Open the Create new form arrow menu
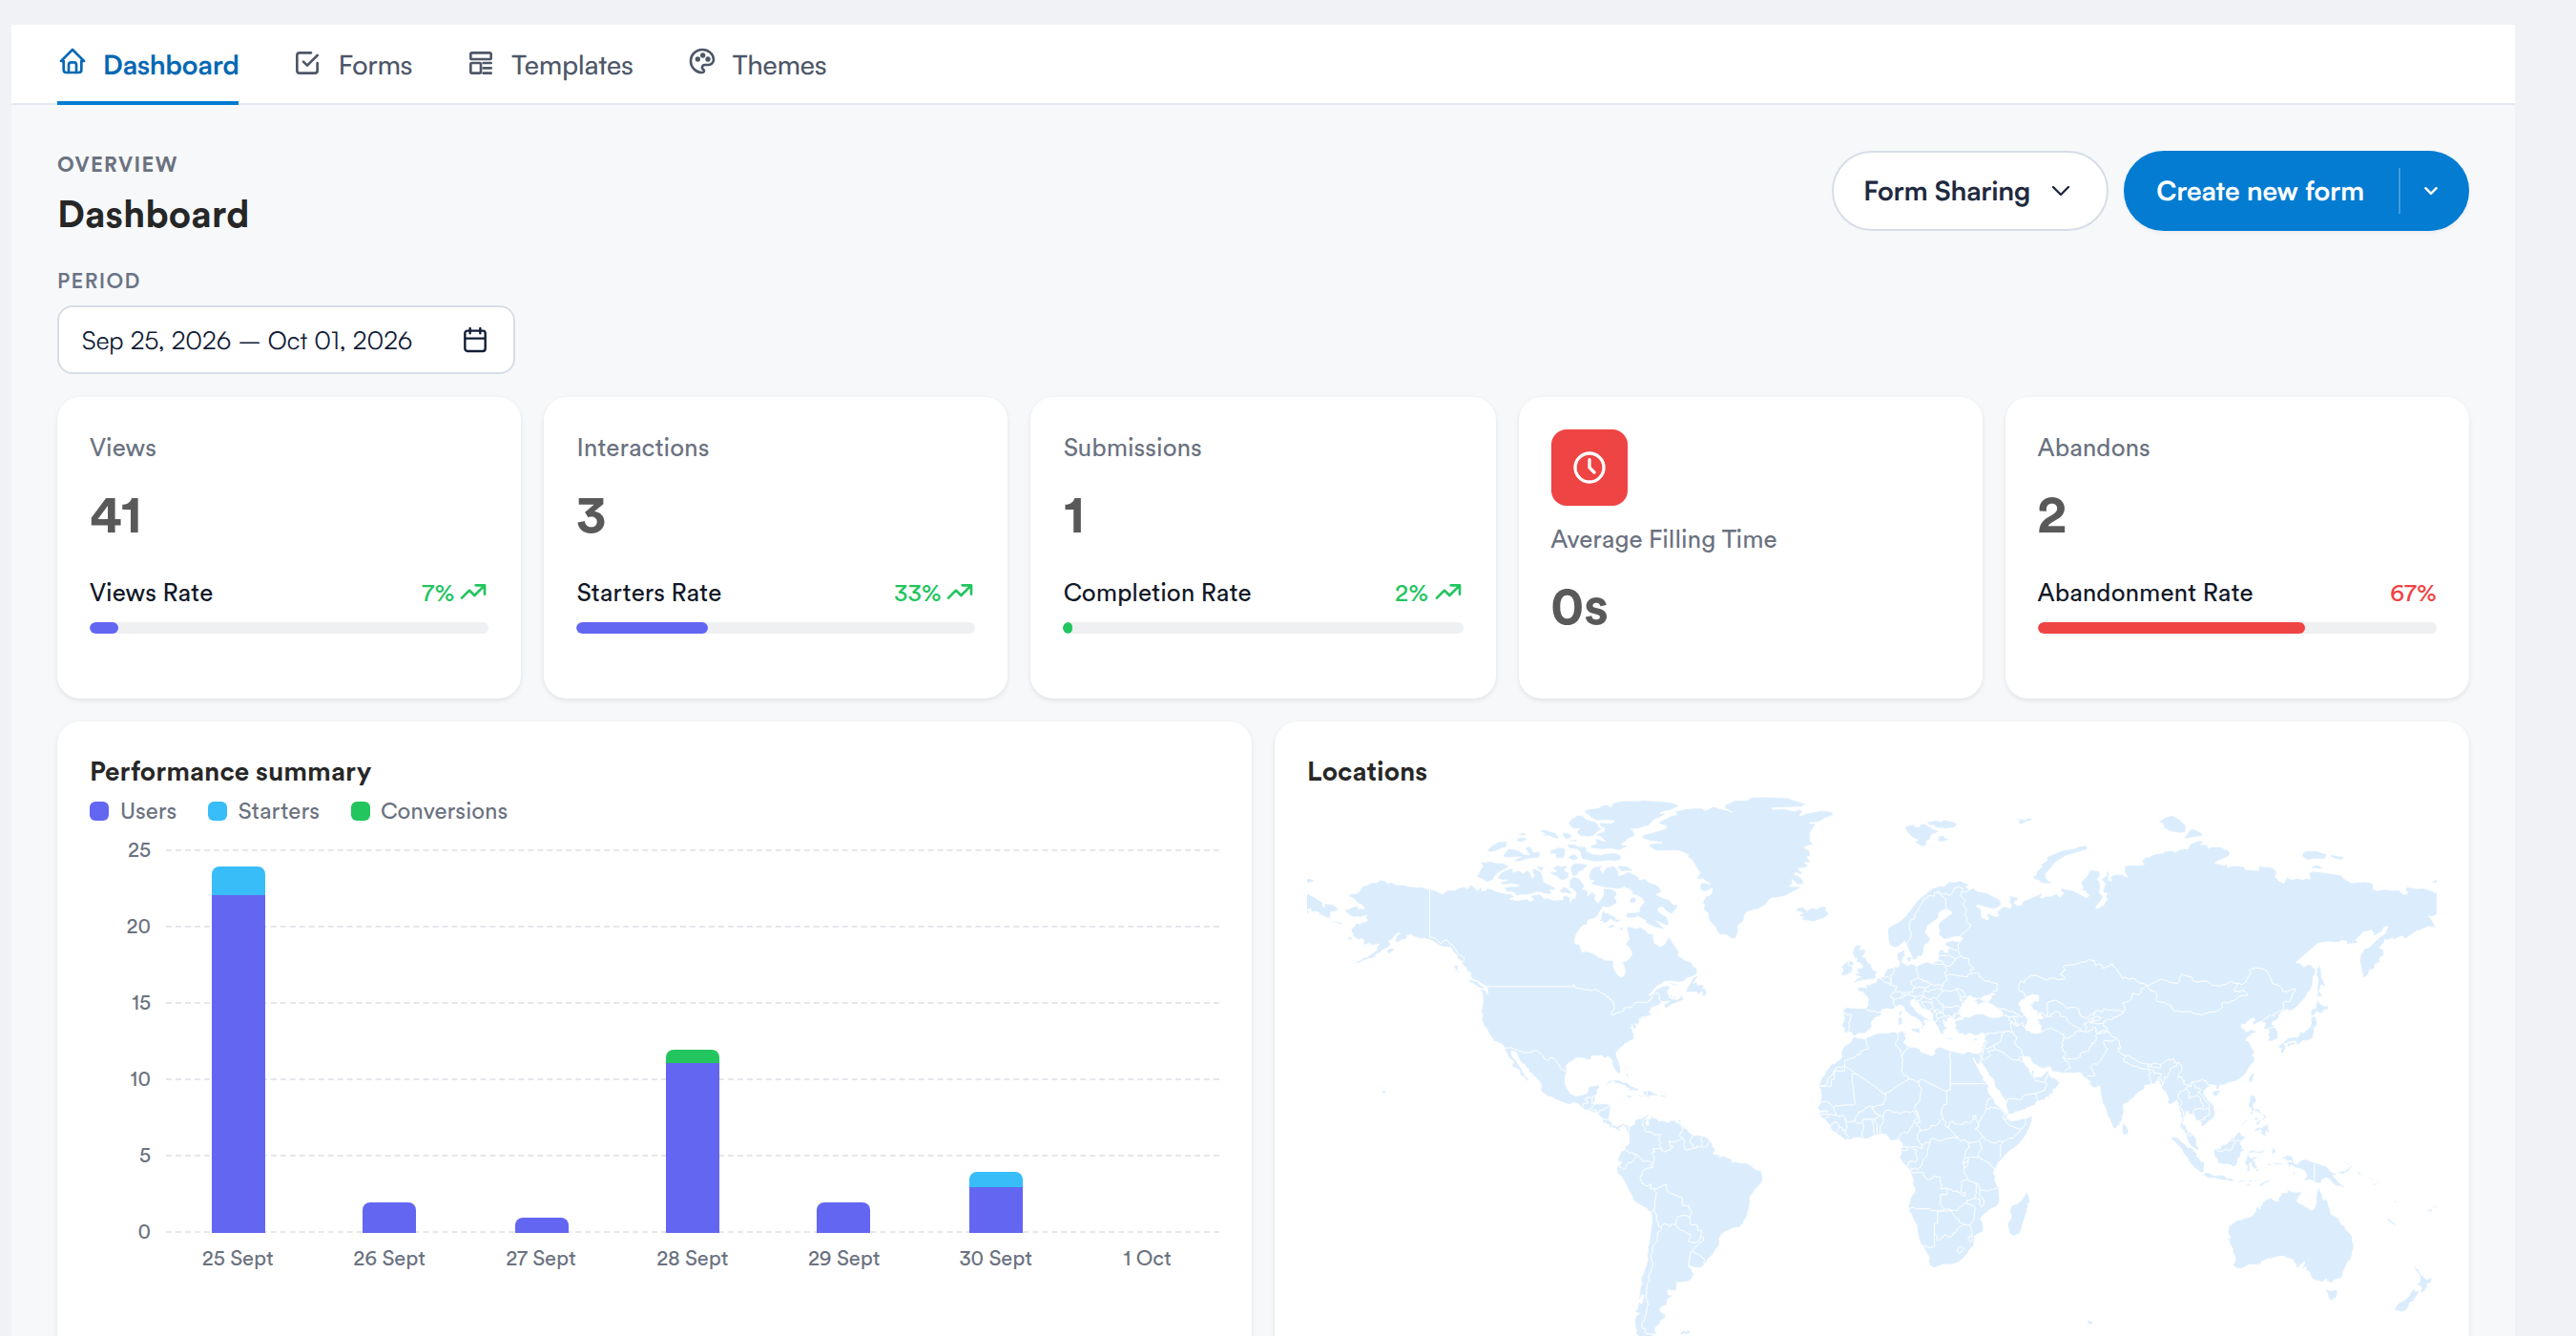This screenshot has height=1336, width=2576. click(x=2431, y=191)
